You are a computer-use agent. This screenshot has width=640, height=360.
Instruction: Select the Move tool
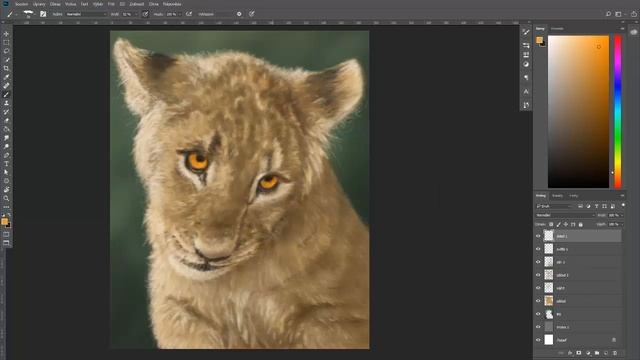point(6,34)
